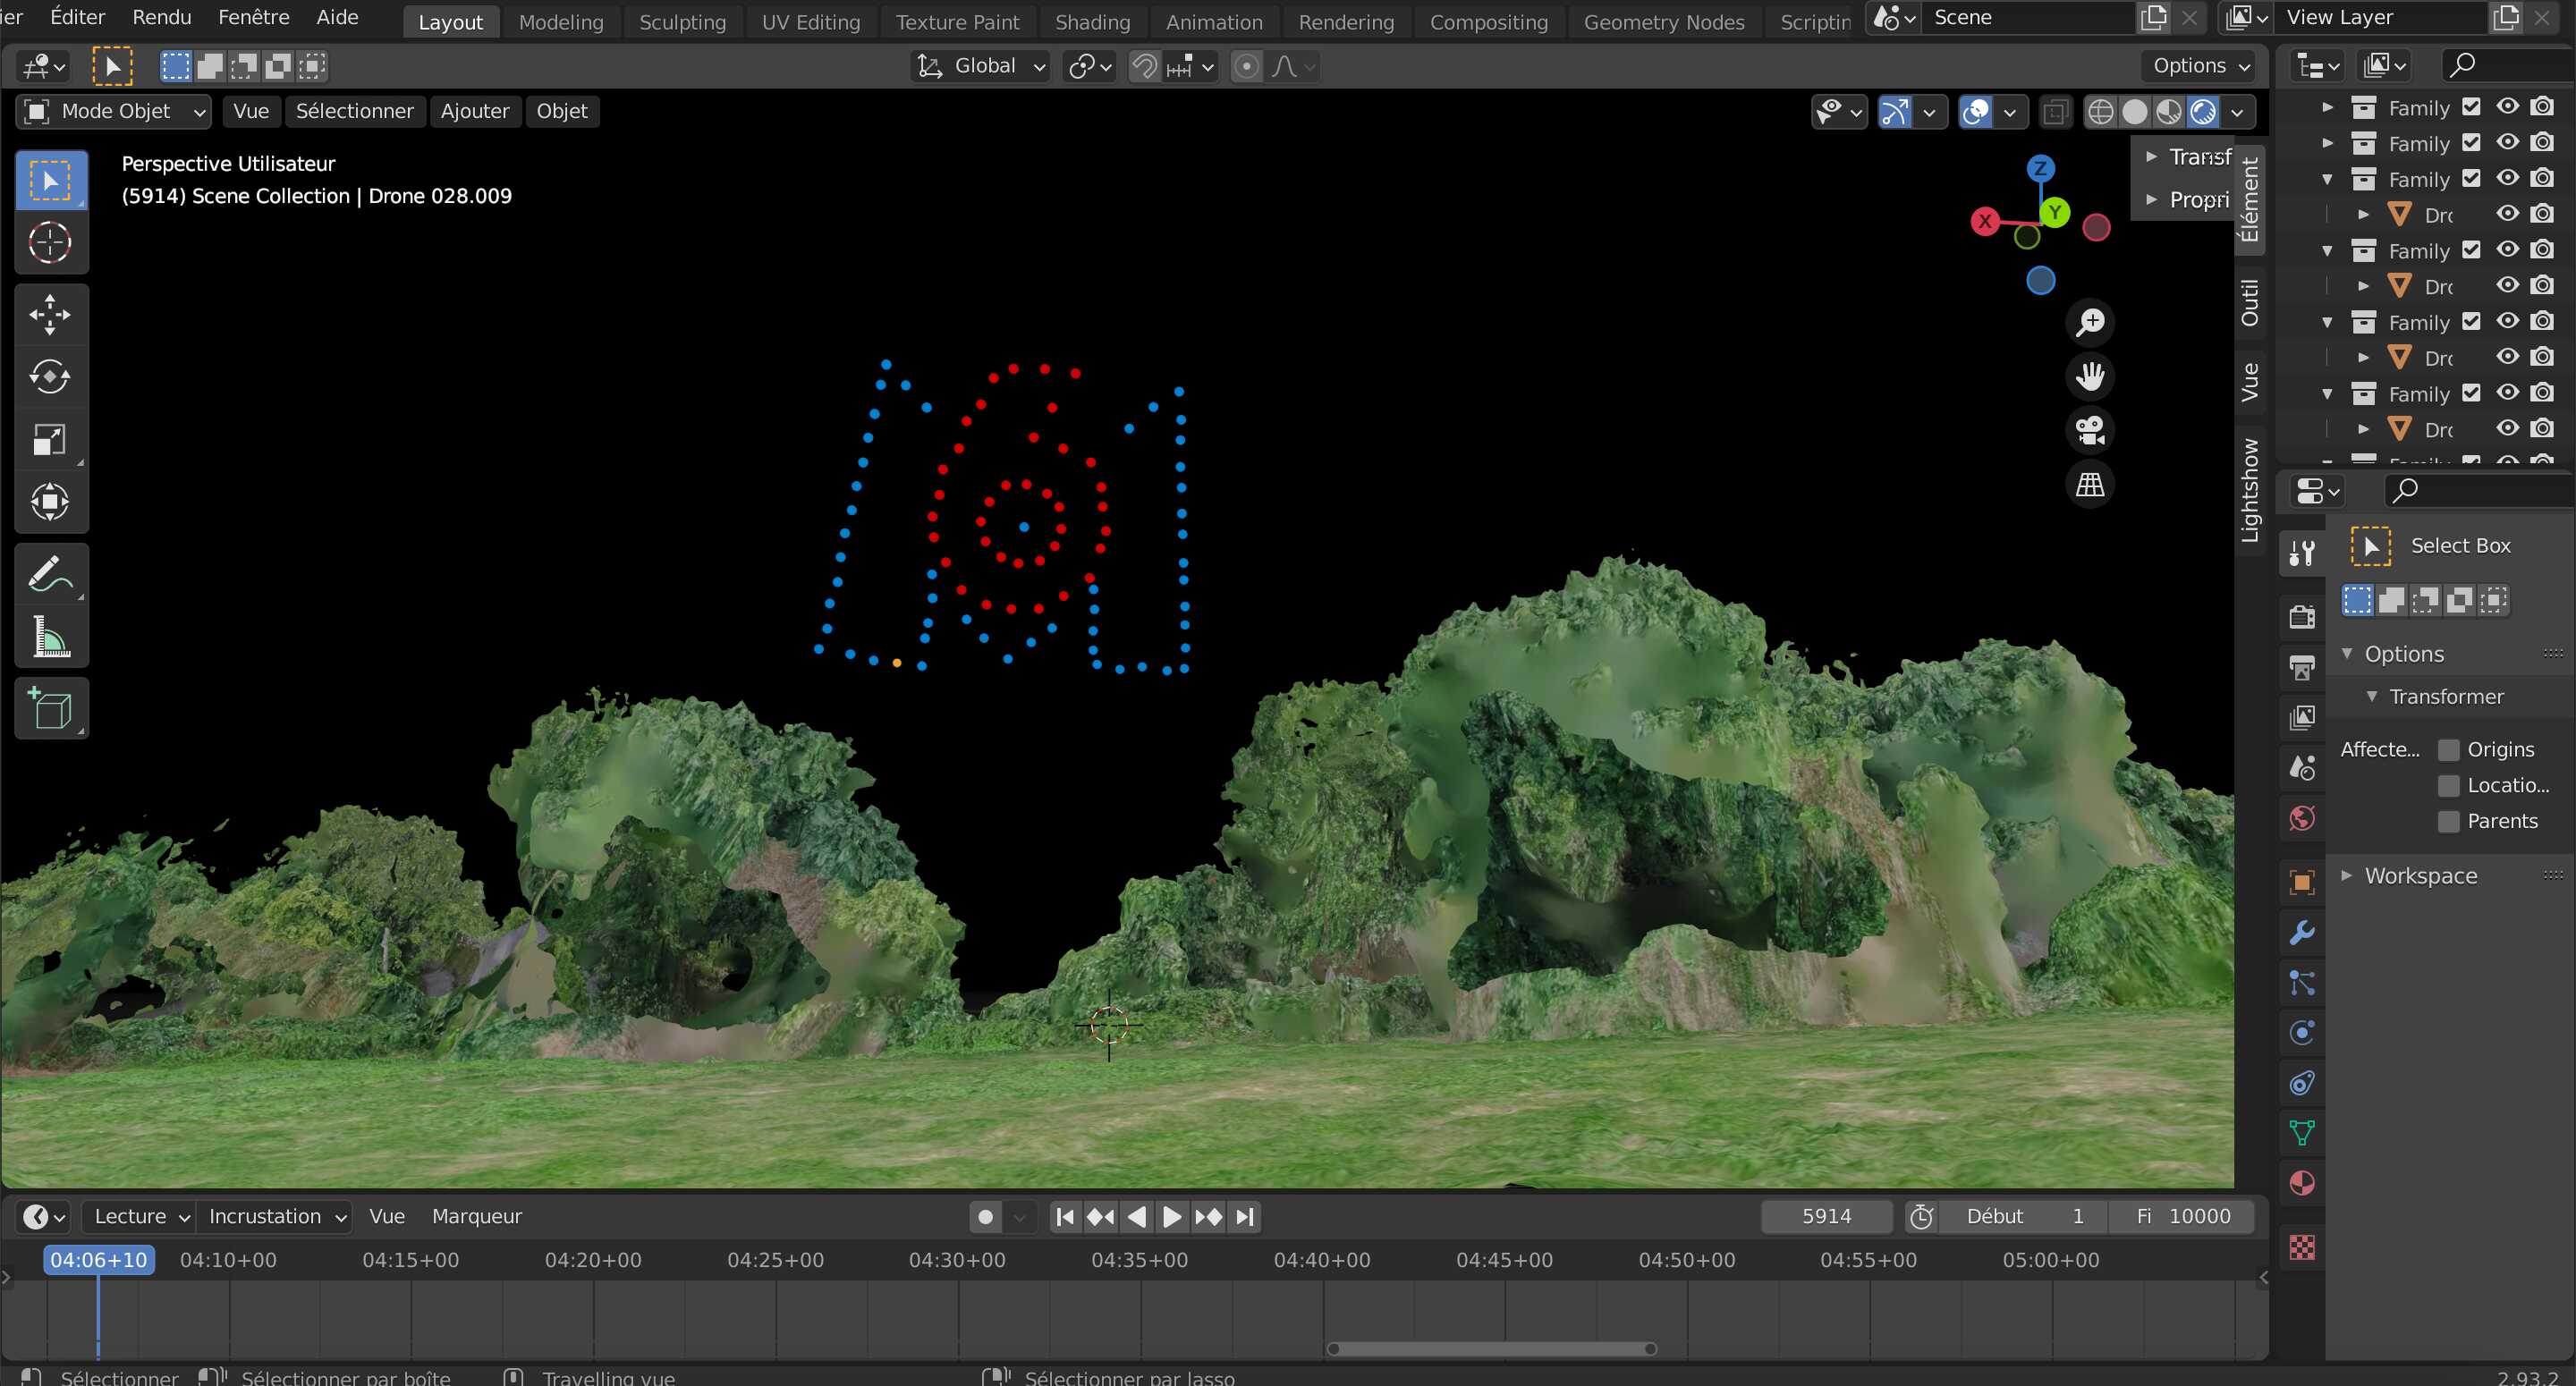The height and width of the screenshot is (1386, 2576).
Task: Open the Particles properties tab icon
Action: click(x=2302, y=983)
